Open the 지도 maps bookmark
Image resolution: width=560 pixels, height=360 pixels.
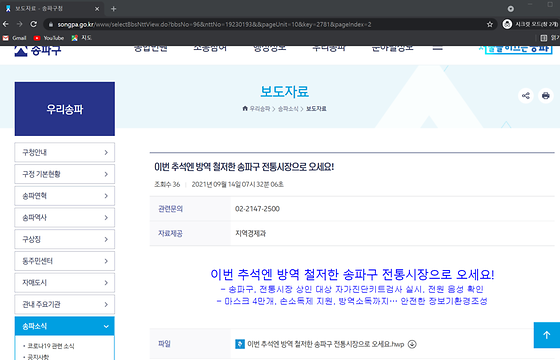point(81,38)
